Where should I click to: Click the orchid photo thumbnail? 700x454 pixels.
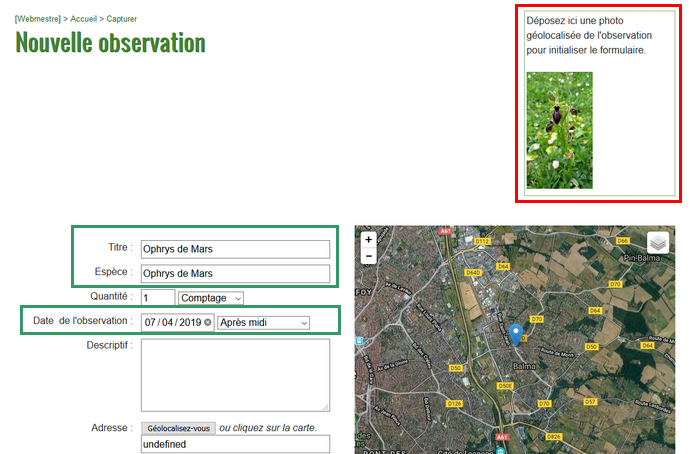pos(559,130)
